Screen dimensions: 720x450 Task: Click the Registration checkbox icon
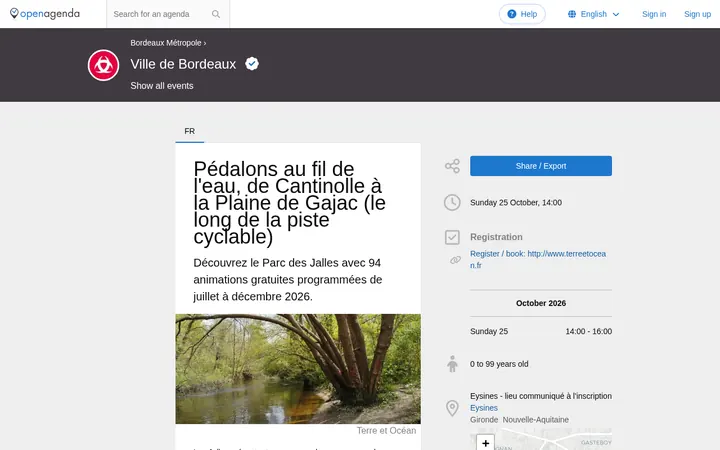pos(452,237)
